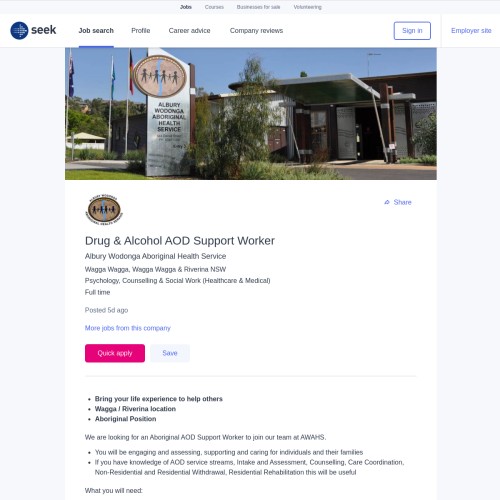The height and width of the screenshot is (500, 500).
Task: Click the Share arrow icon
Action: pyautogui.click(x=387, y=202)
